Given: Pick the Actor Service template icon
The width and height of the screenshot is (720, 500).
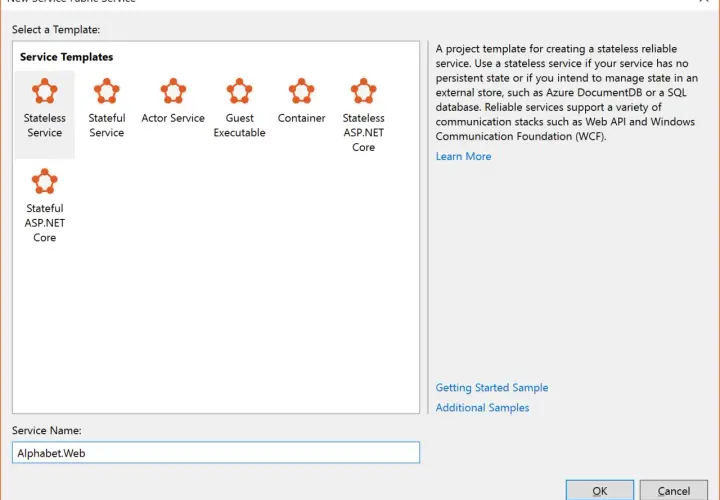Looking at the screenshot, I should [173, 91].
